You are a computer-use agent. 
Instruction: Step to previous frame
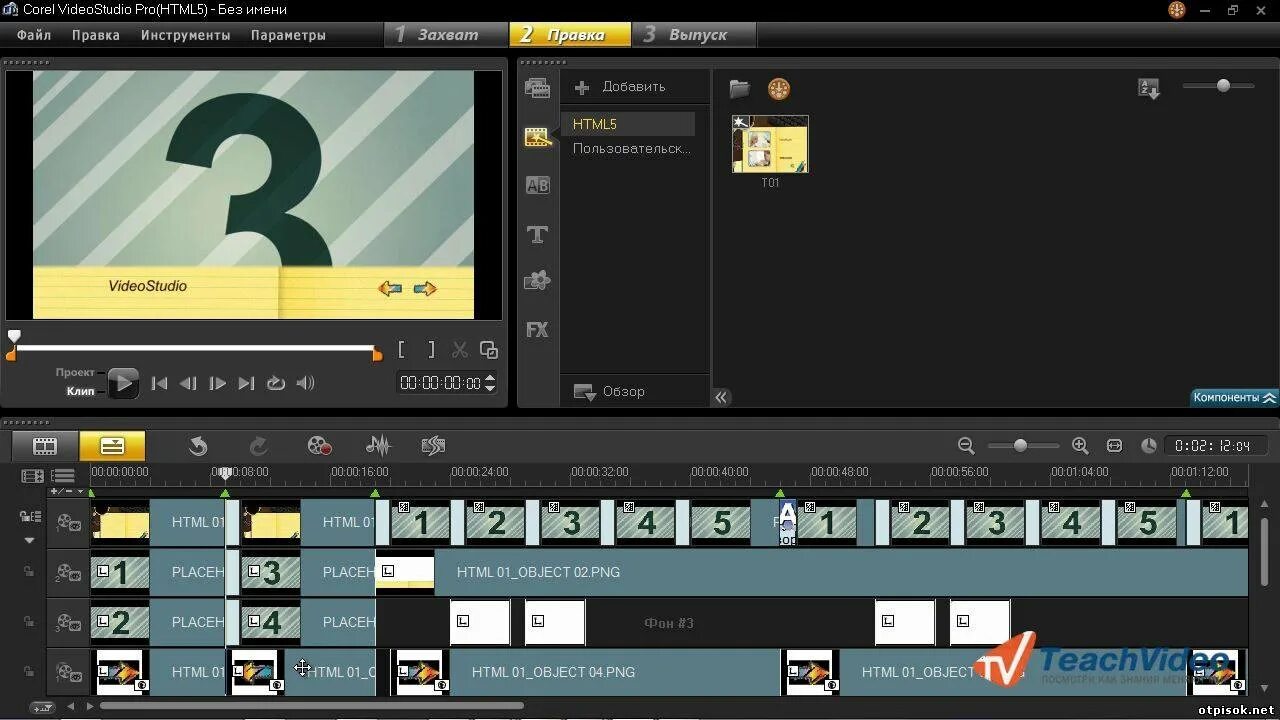click(188, 383)
